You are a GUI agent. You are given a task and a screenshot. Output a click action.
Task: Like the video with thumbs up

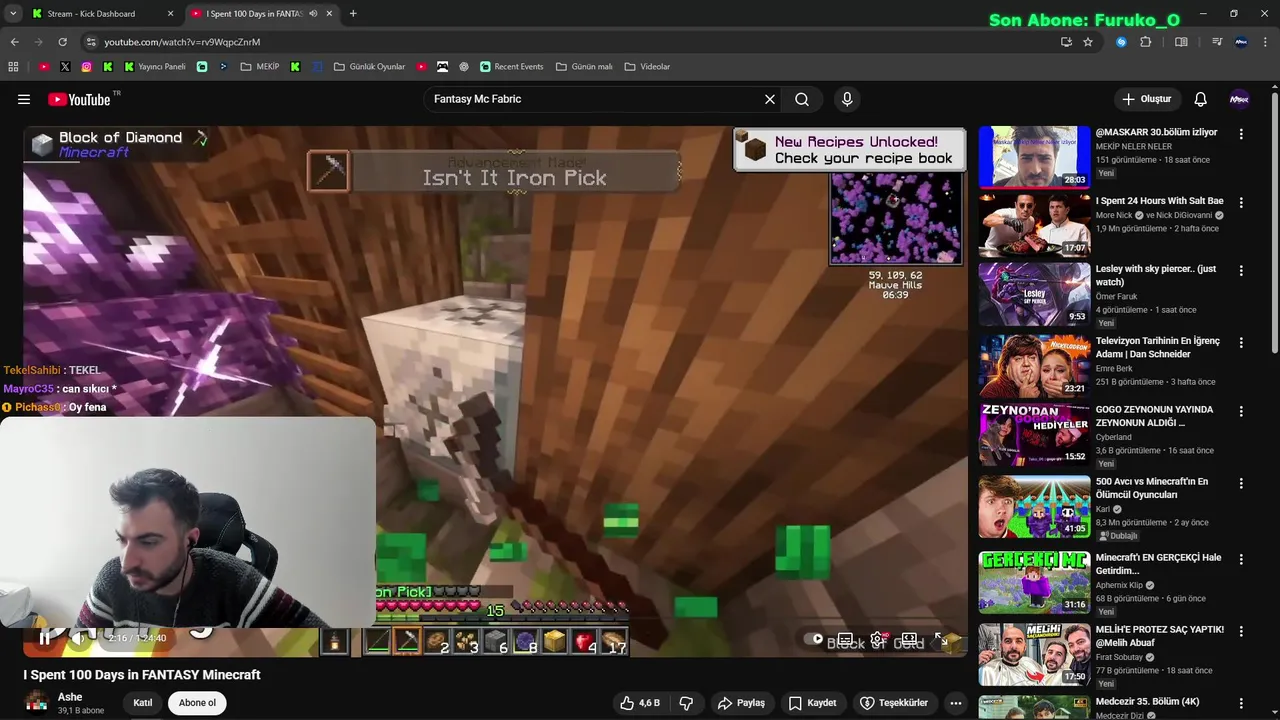(639, 703)
